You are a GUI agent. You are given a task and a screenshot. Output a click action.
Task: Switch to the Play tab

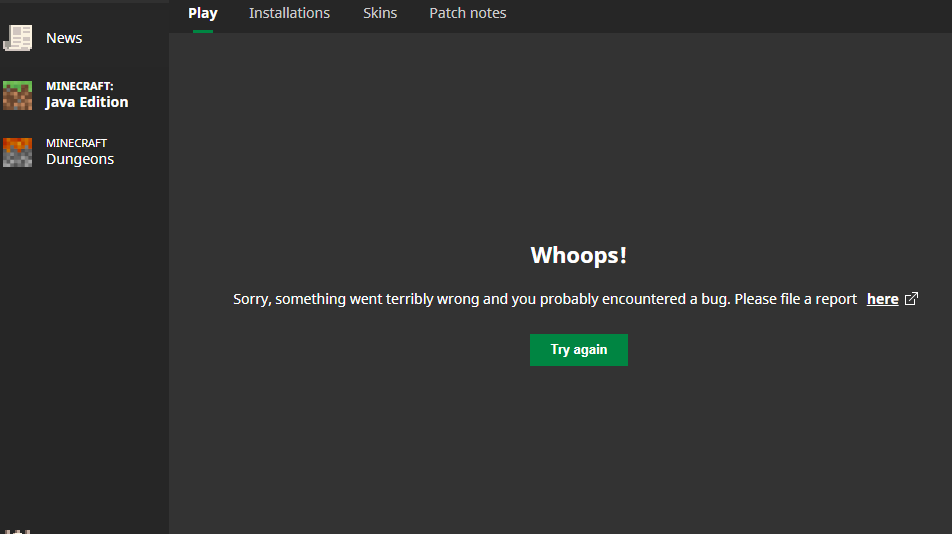[x=203, y=13]
